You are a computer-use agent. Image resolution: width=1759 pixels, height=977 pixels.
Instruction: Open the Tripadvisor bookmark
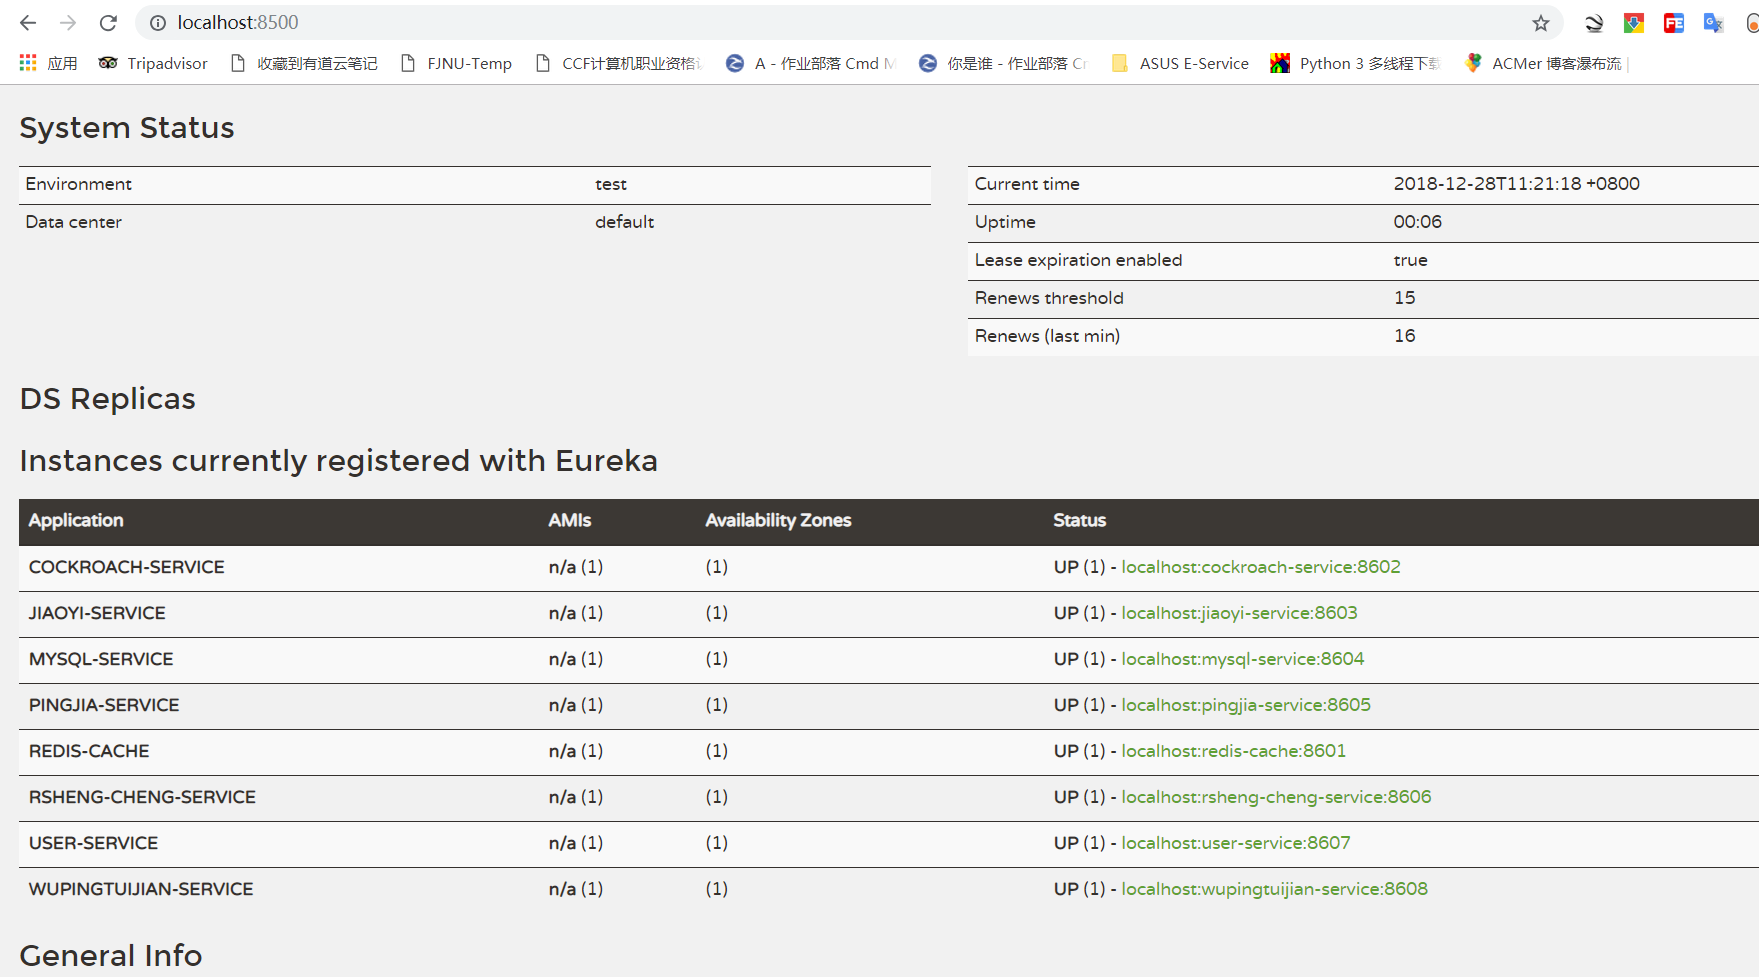pyautogui.click(x=153, y=63)
